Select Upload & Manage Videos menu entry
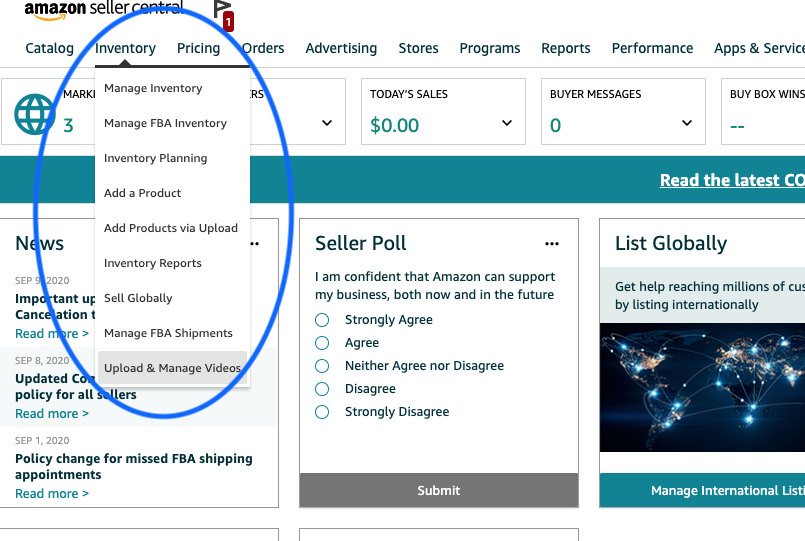 pyautogui.click(x=172, y=368)
